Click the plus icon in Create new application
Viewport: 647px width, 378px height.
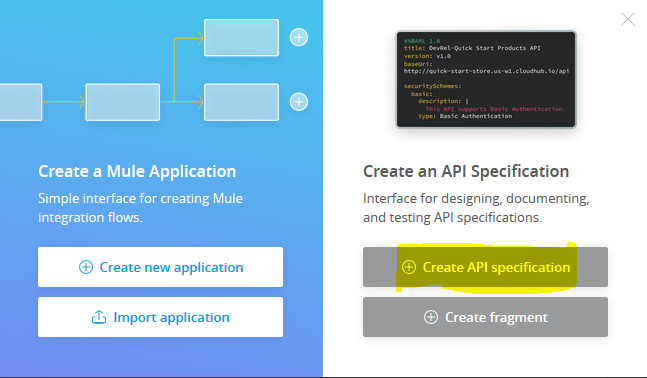pos(86,267)
